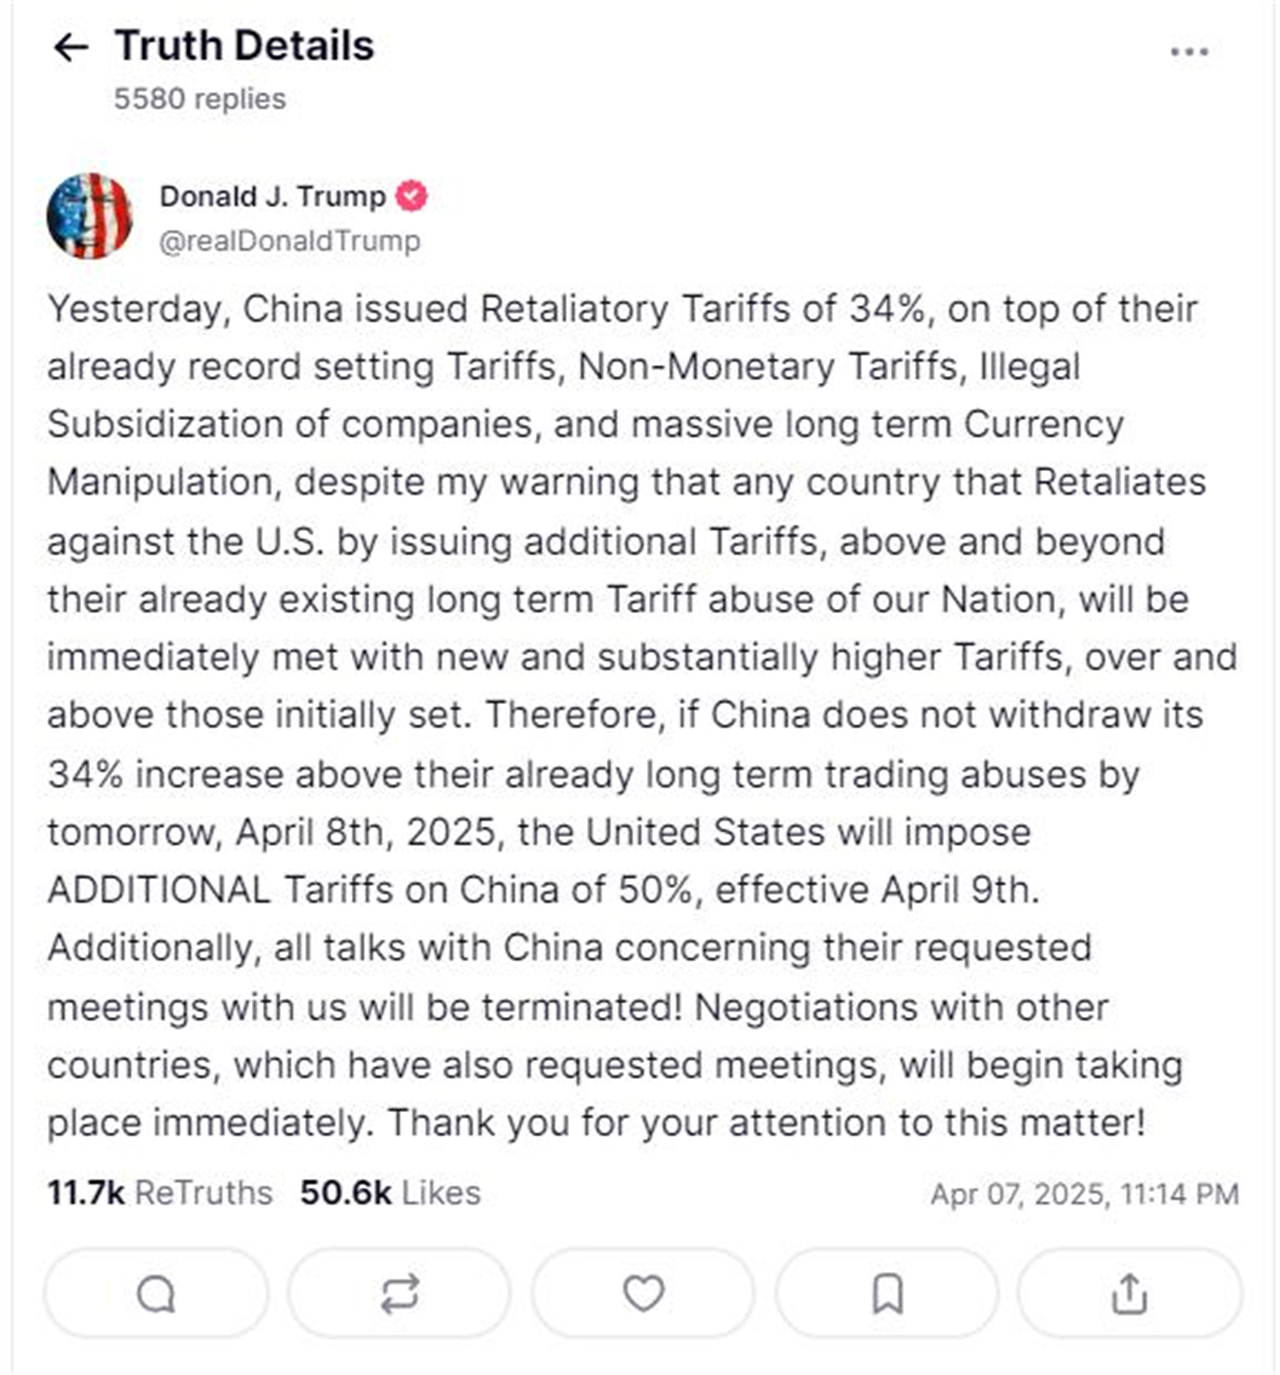Click the verified badge next to name
Image resolution: width=1280 pixels, height=1375 pixels.
point(411,196)
